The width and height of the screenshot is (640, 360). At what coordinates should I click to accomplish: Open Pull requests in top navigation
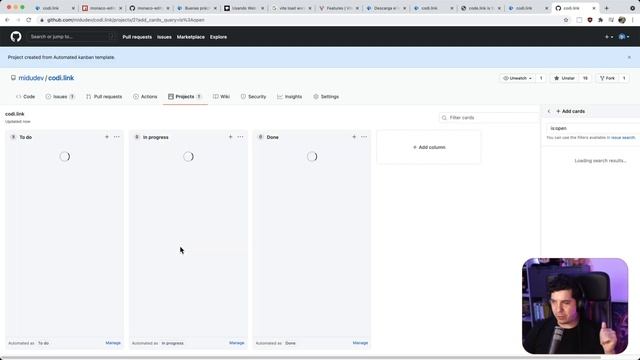137,37
